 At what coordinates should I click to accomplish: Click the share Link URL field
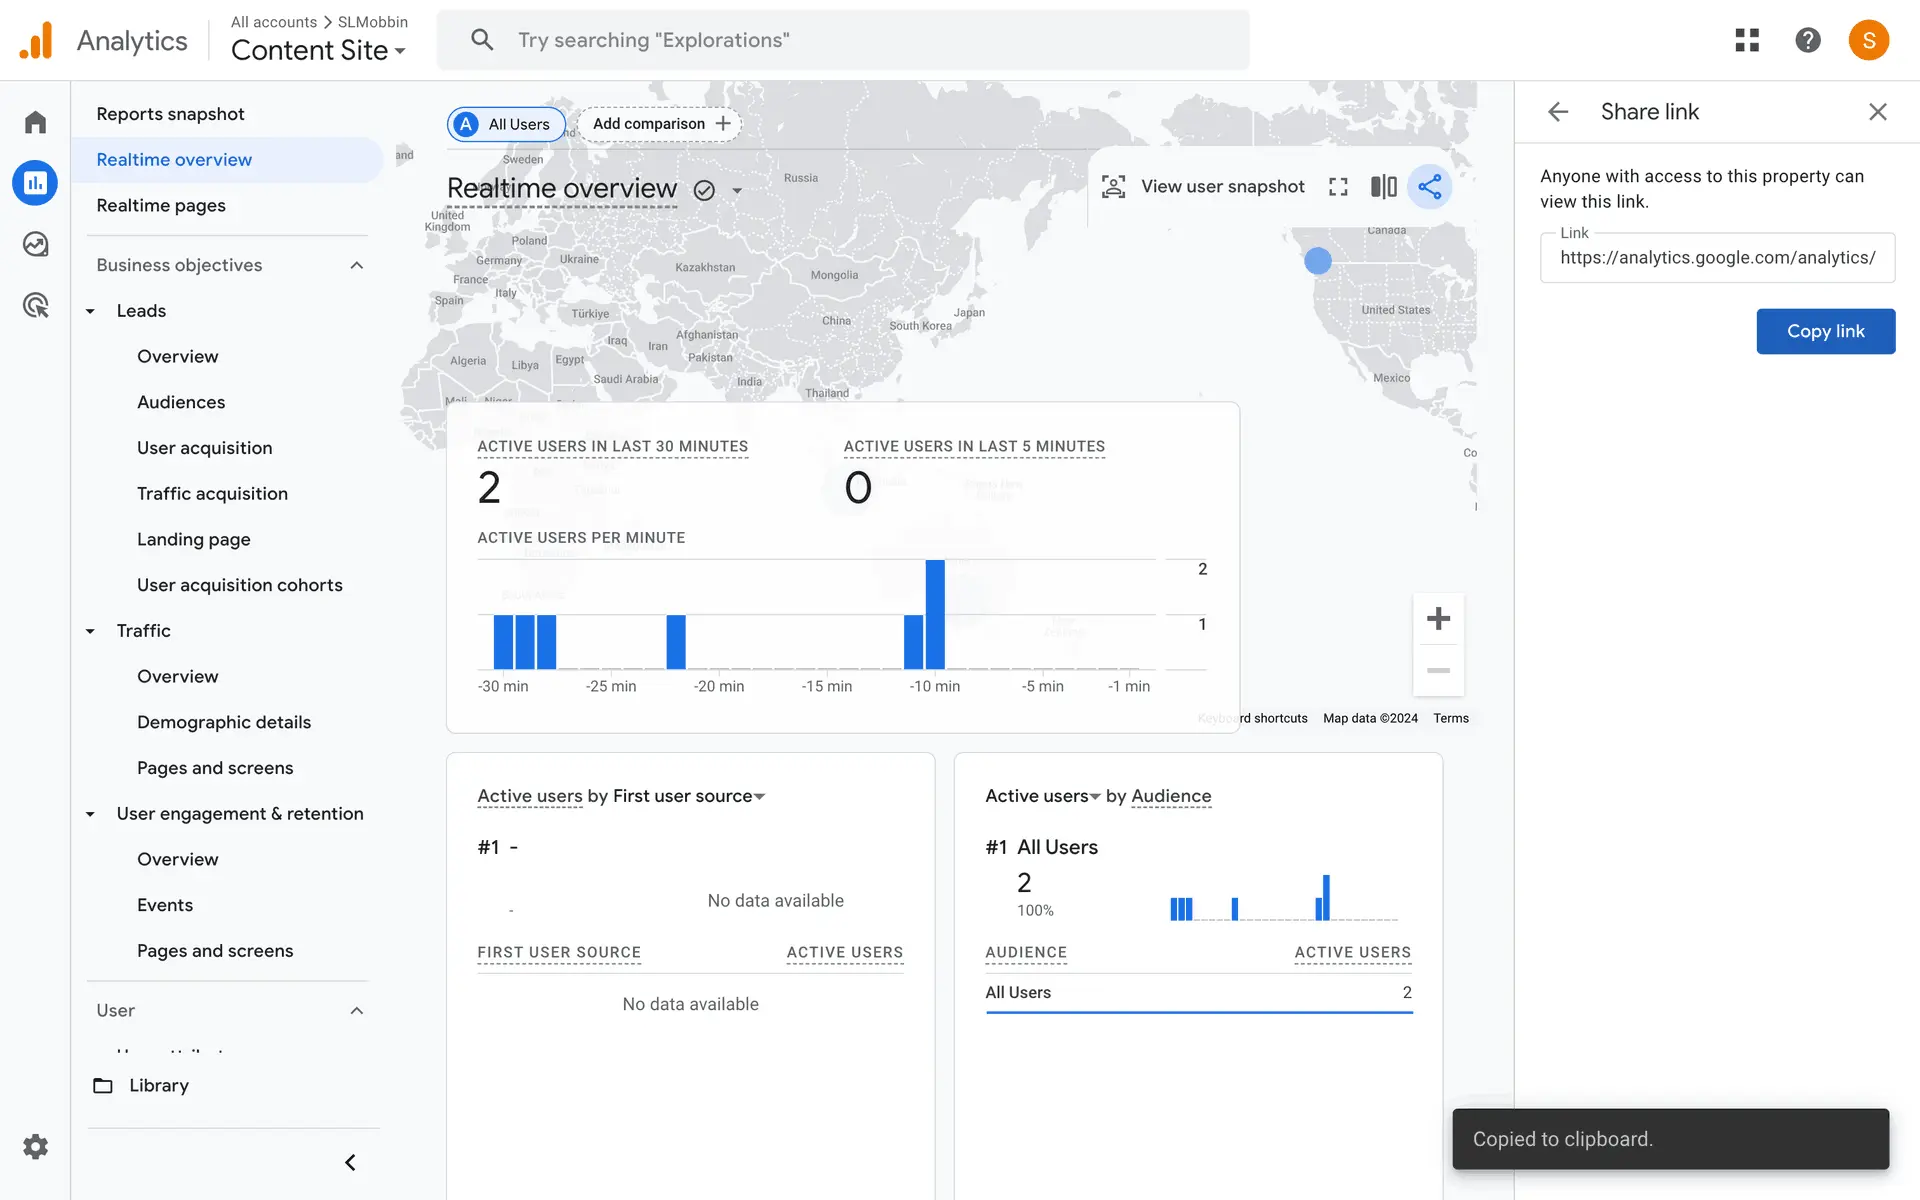[x=1717, y=258]
